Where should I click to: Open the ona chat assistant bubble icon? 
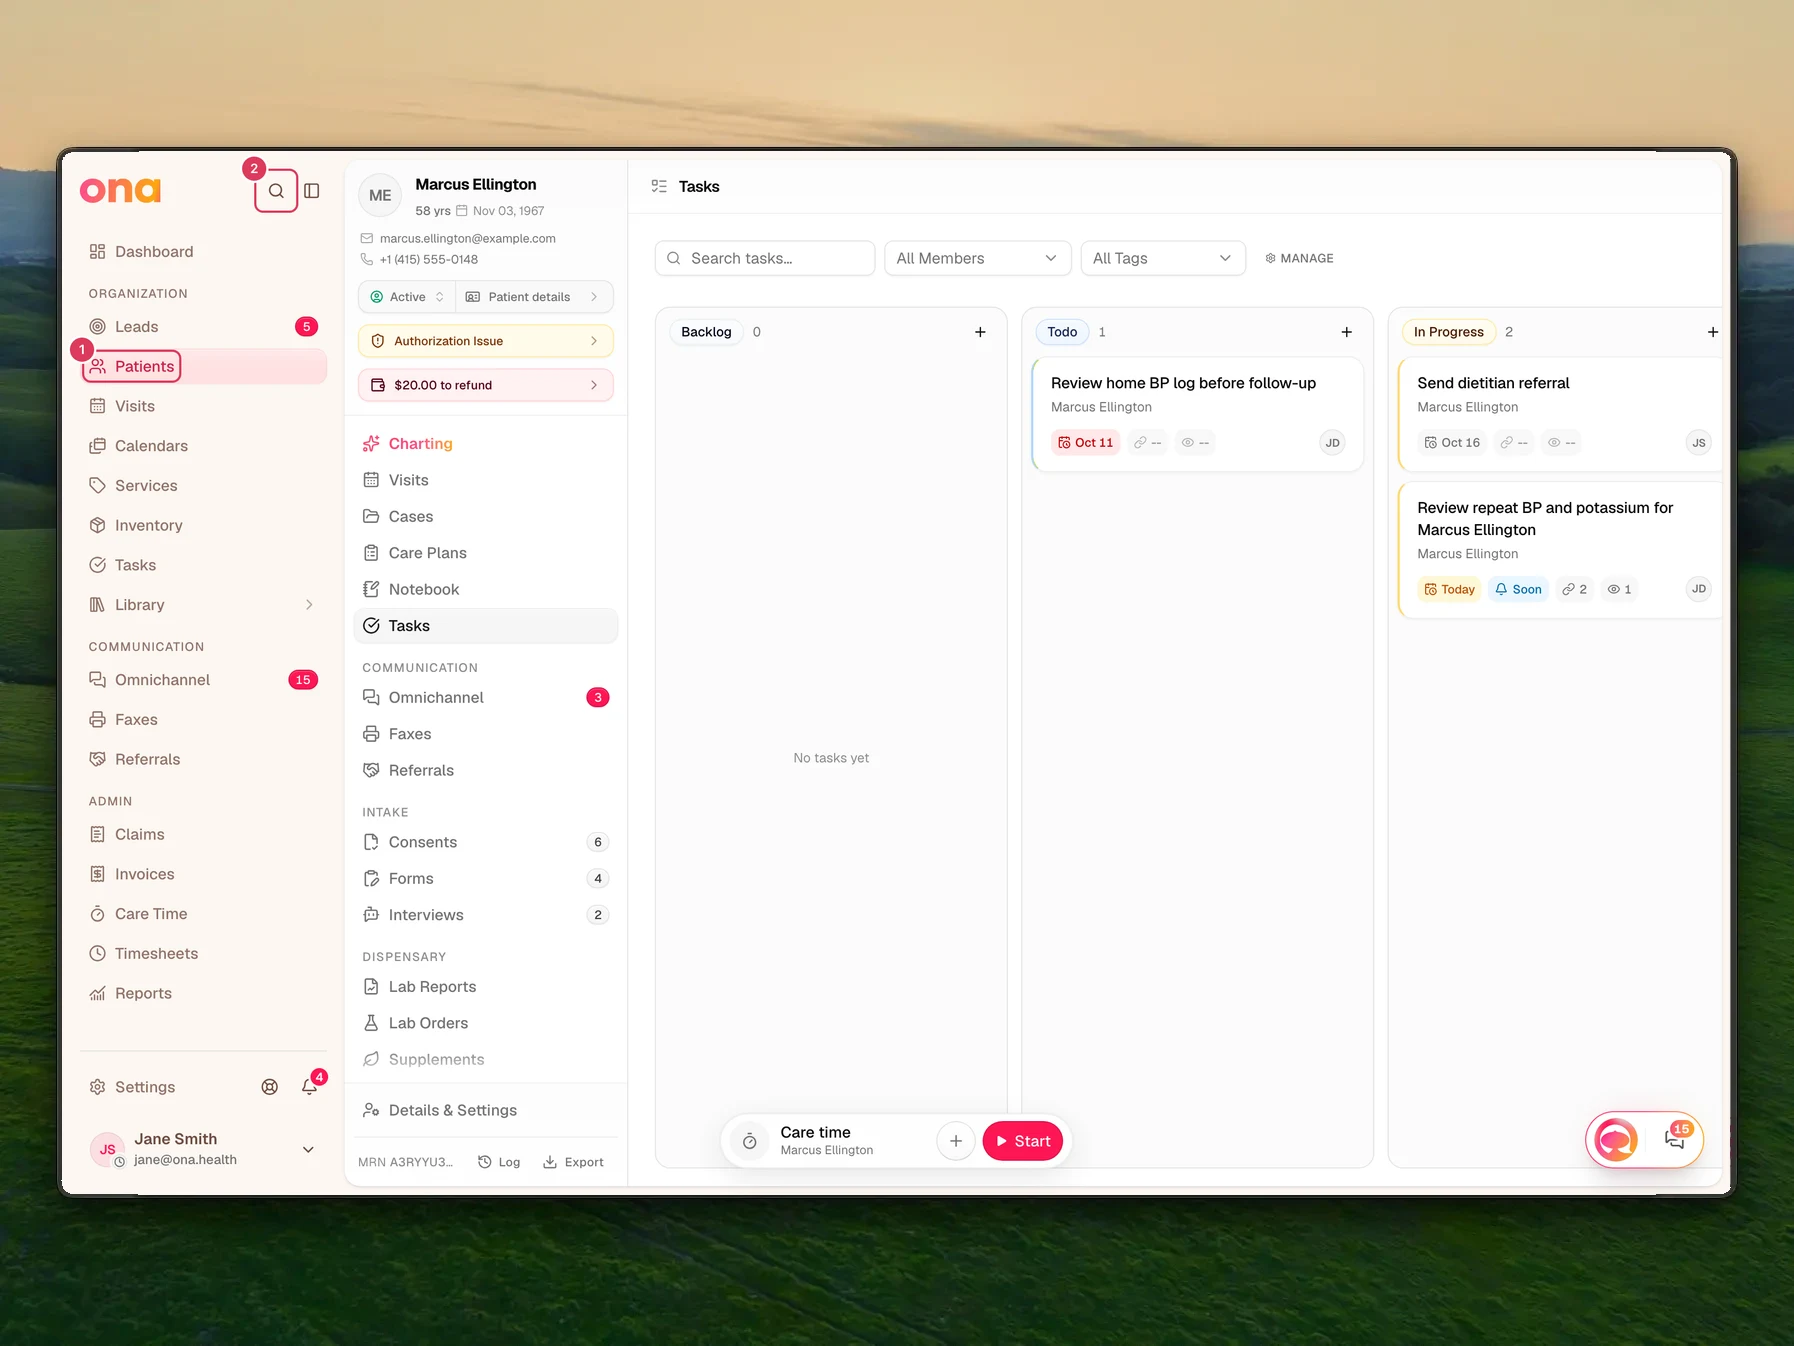click(x=1616, y=1139)
